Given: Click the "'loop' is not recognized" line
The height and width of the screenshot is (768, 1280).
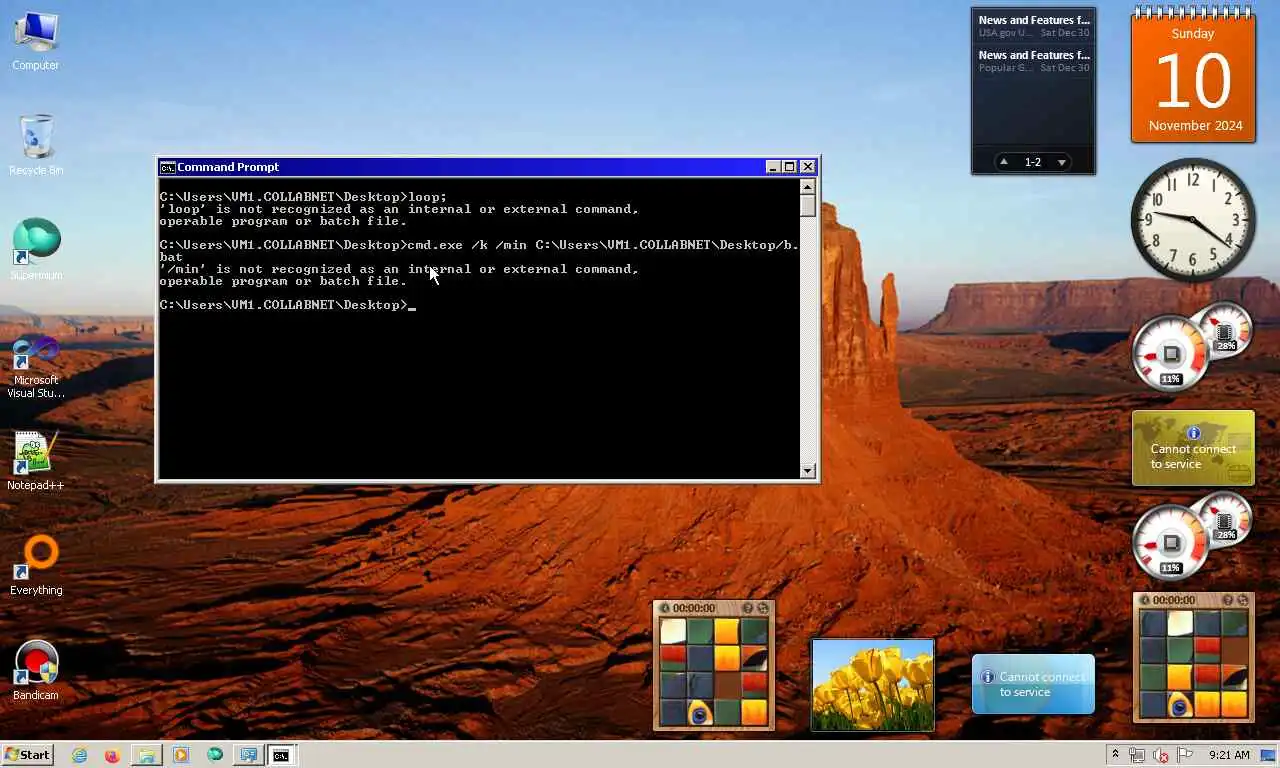Looking at the screenshot, I should [400, 209].
